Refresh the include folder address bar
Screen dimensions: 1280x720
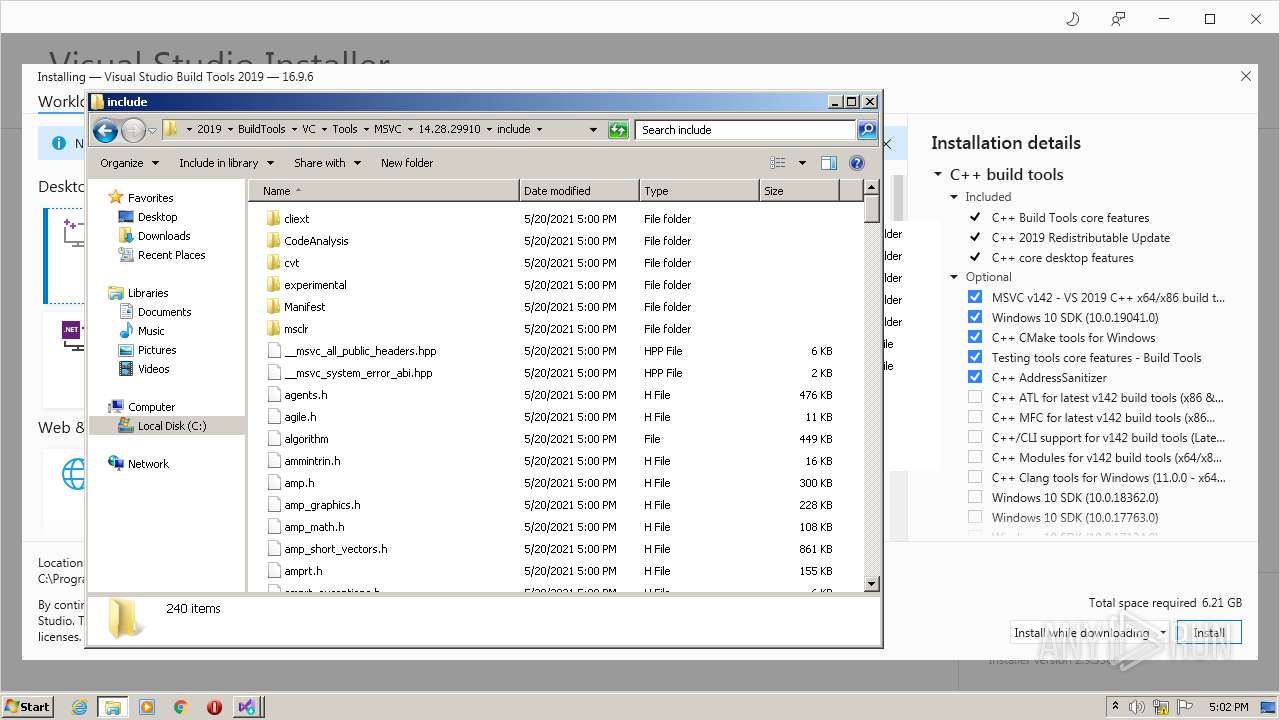[x=618, y=130]
